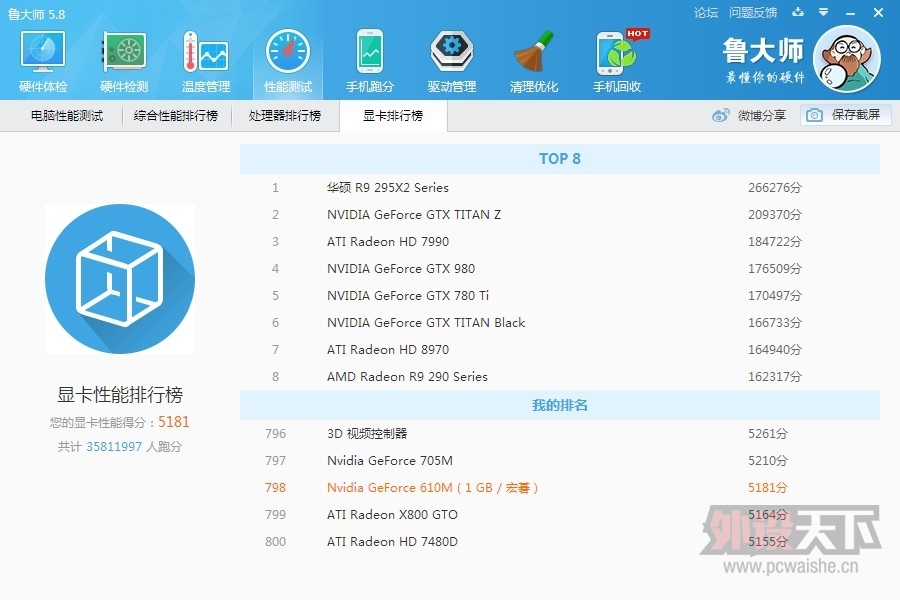Switch to 综合性能排行榜 tab

click(x=176, y=116)
